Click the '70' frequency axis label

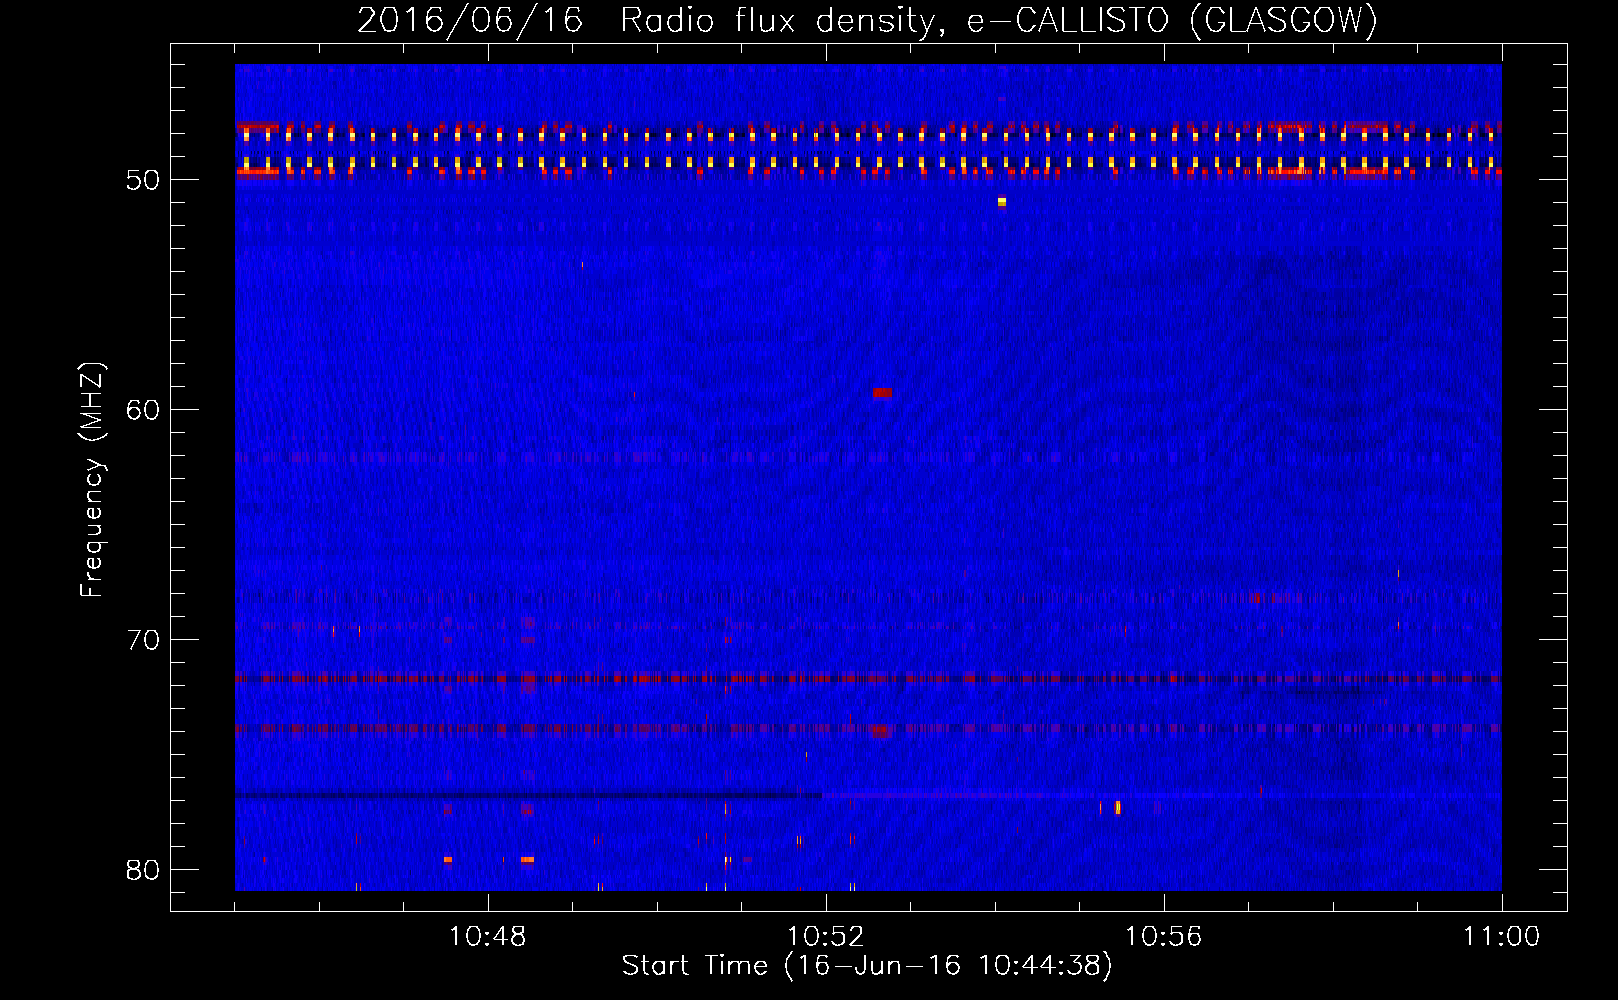click(143, 640)
